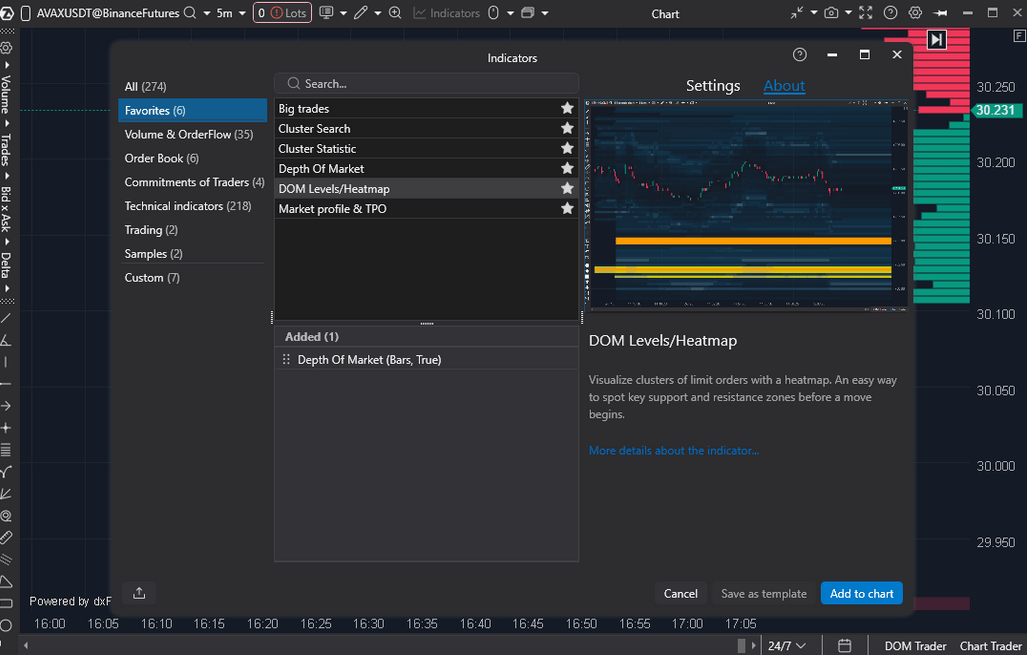1027x655 pixels.
Task: Toggle fullscreen mode icon in the header
Action: tap(866, 13)
